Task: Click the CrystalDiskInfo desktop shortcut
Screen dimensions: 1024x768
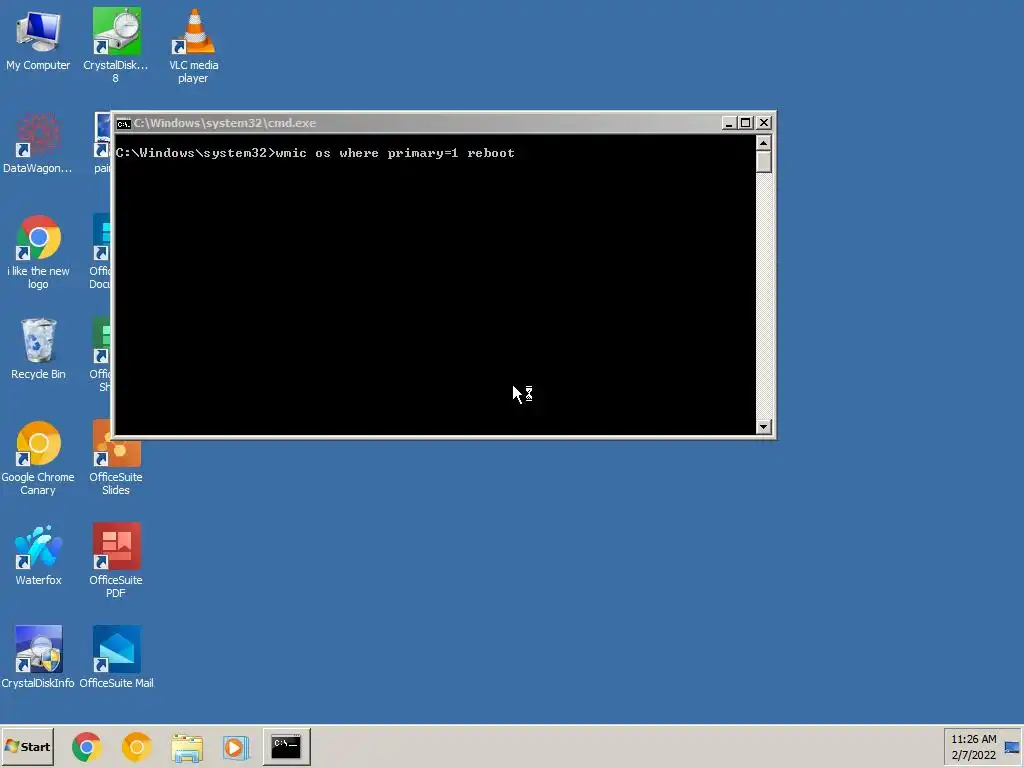Action: (38, 658)
